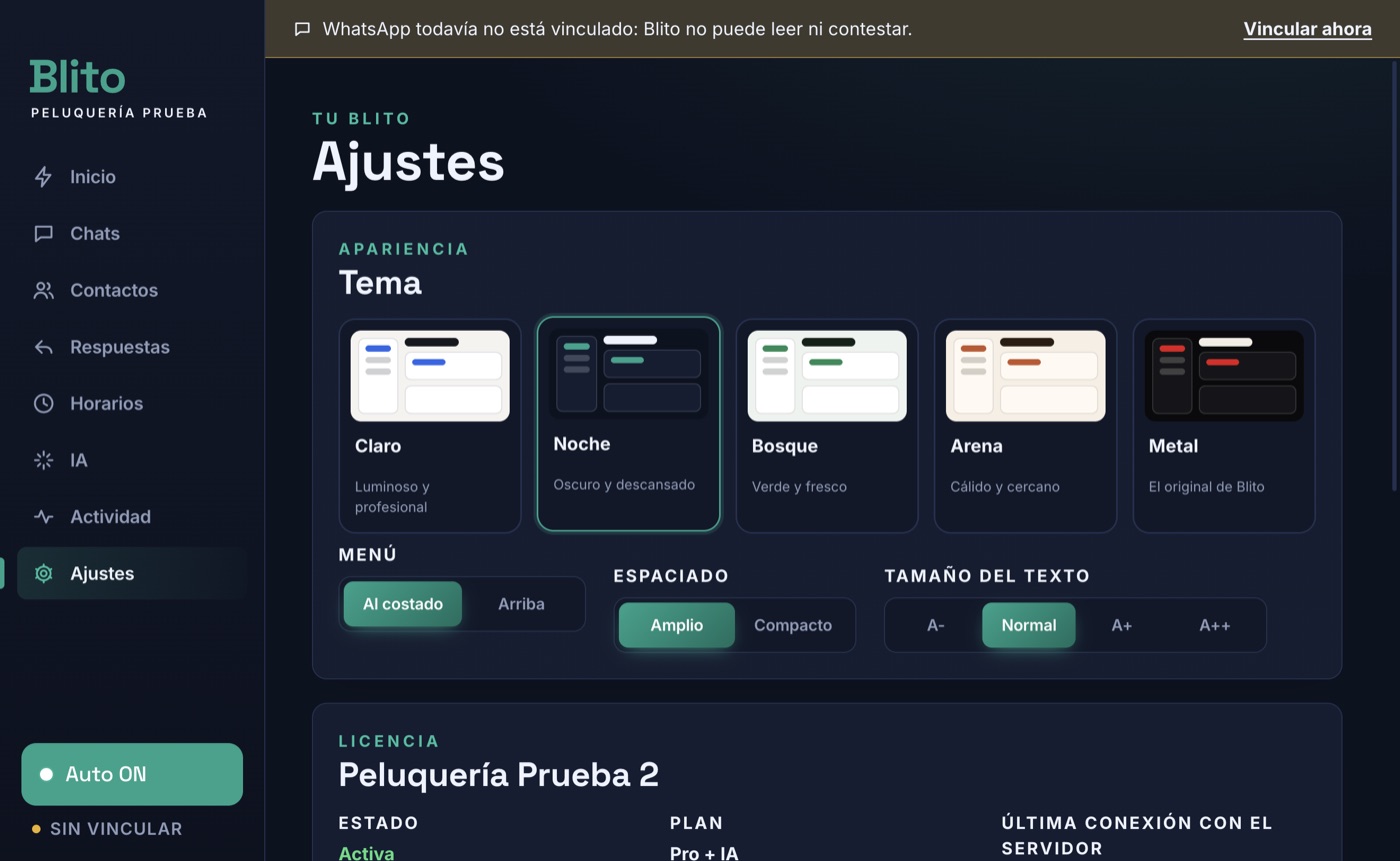This screenshot has height=861, width=1400.
Task: Click the APARIENCIA section label
Action: pyautogui.click(x=404, y=249)
